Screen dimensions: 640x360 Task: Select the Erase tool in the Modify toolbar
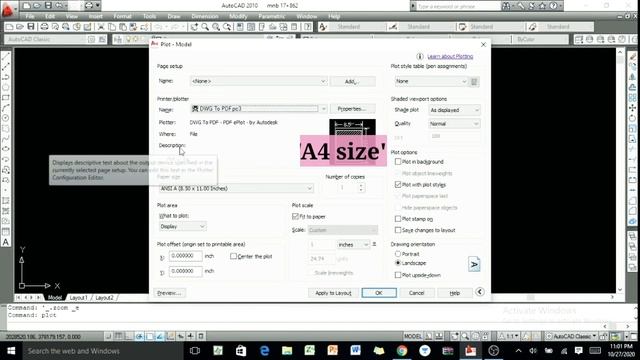(633, 56)
